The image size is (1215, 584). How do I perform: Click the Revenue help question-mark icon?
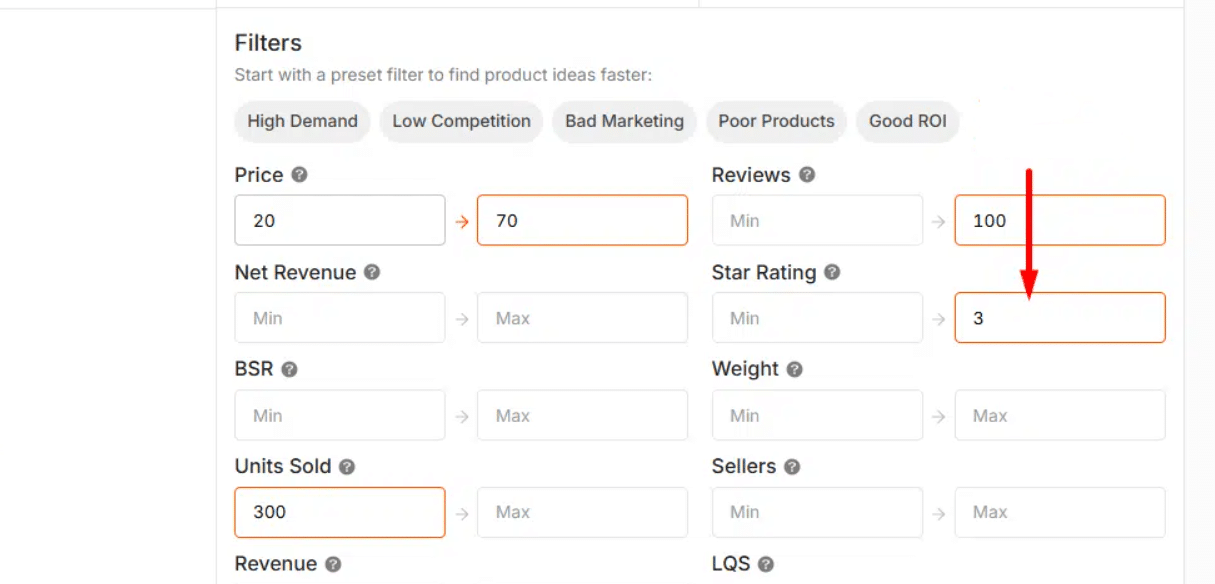pyautogui.click(x=333, y=564)
